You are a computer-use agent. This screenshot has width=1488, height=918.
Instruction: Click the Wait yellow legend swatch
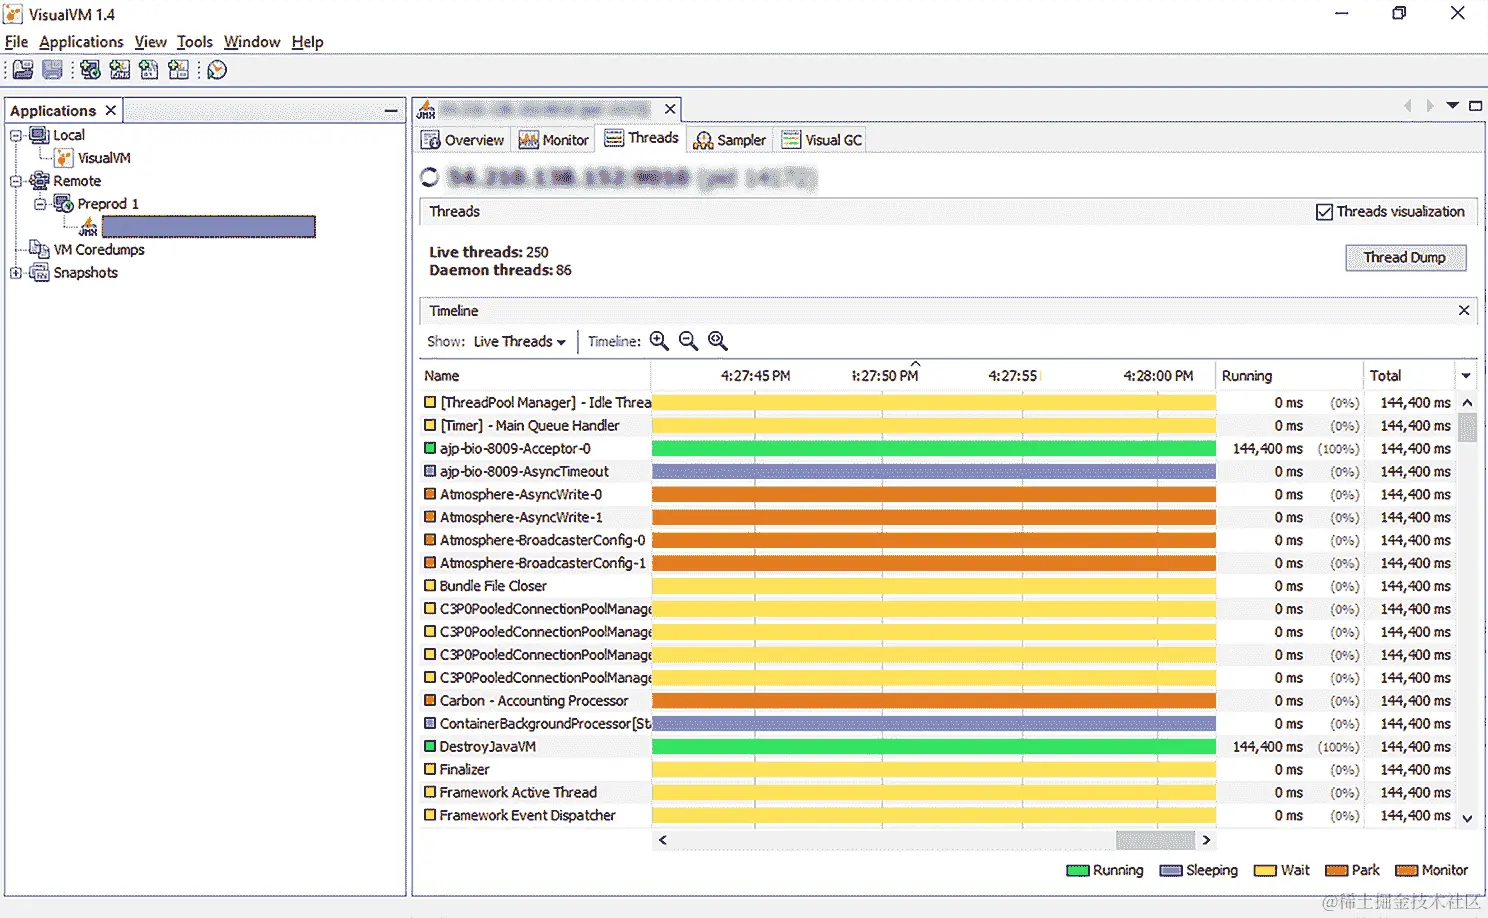tap(1265, 871)
